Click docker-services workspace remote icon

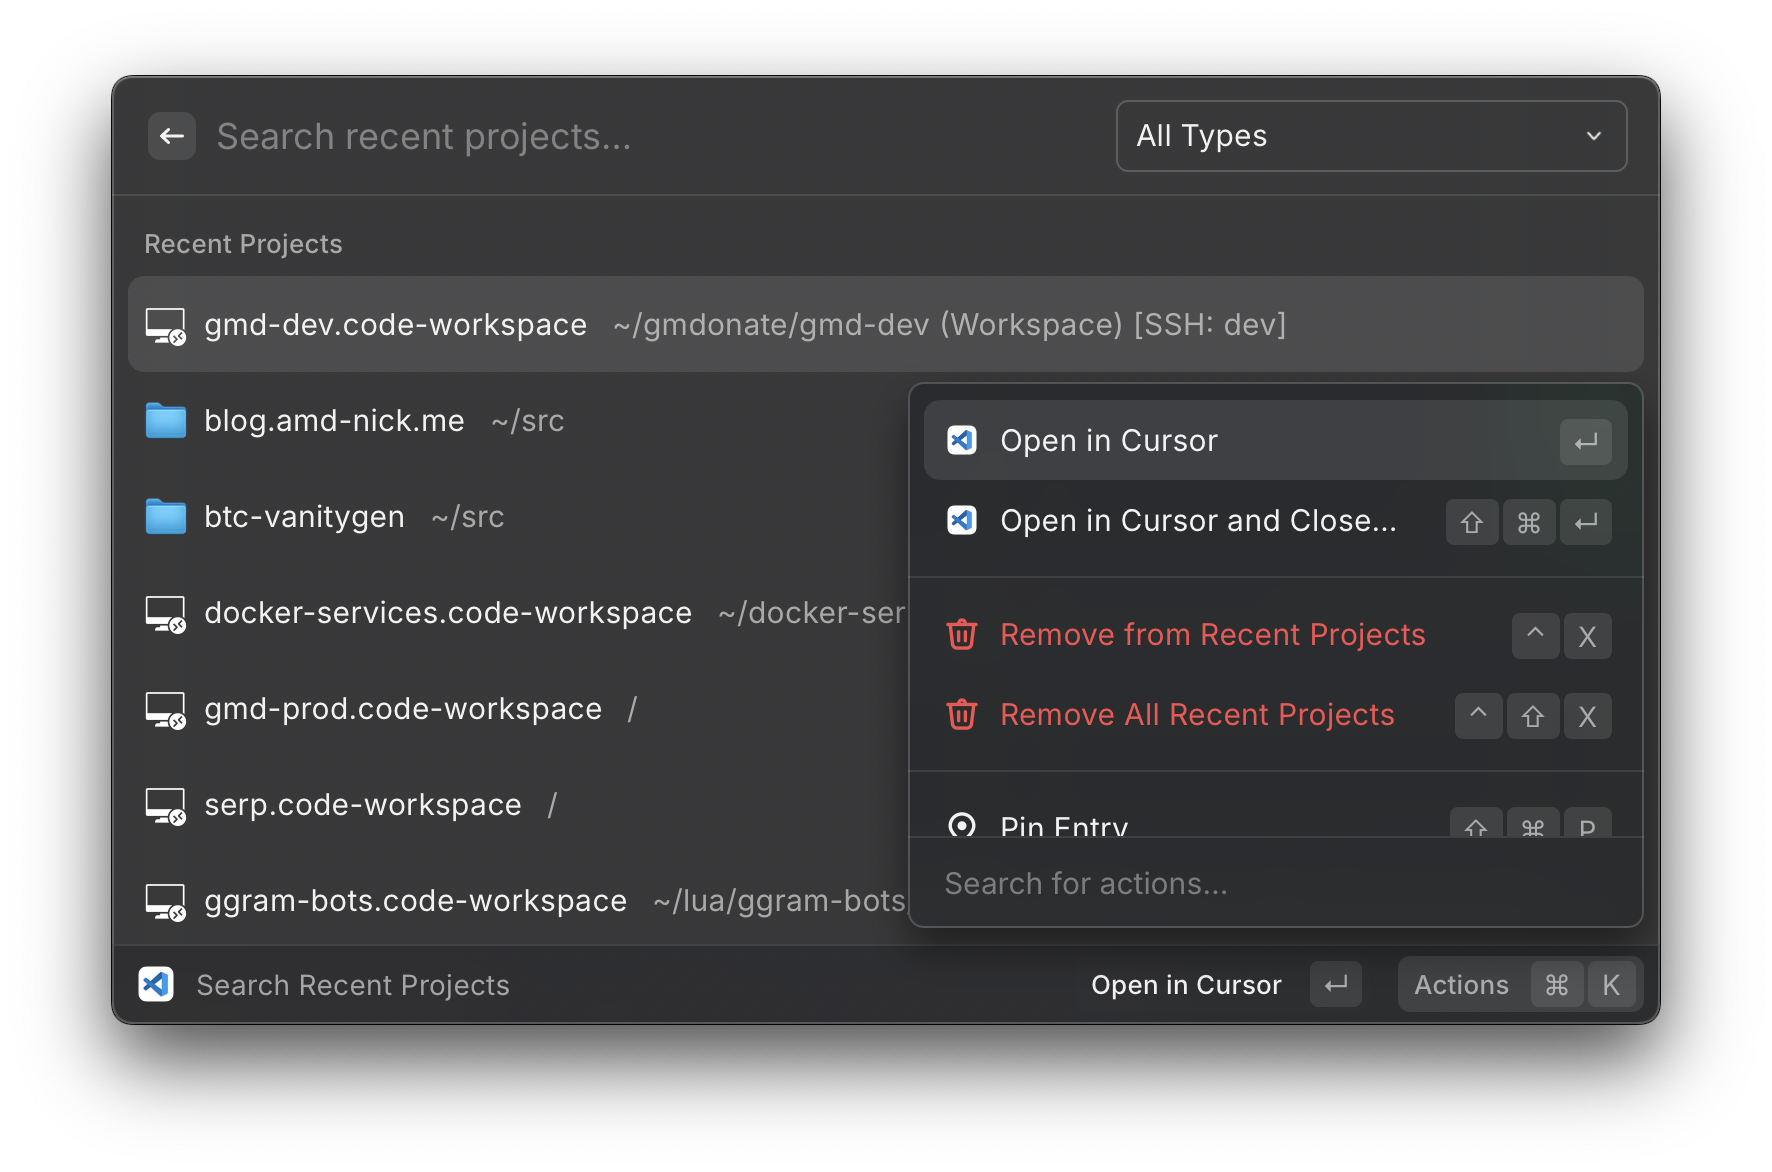[x=166, y=614]
